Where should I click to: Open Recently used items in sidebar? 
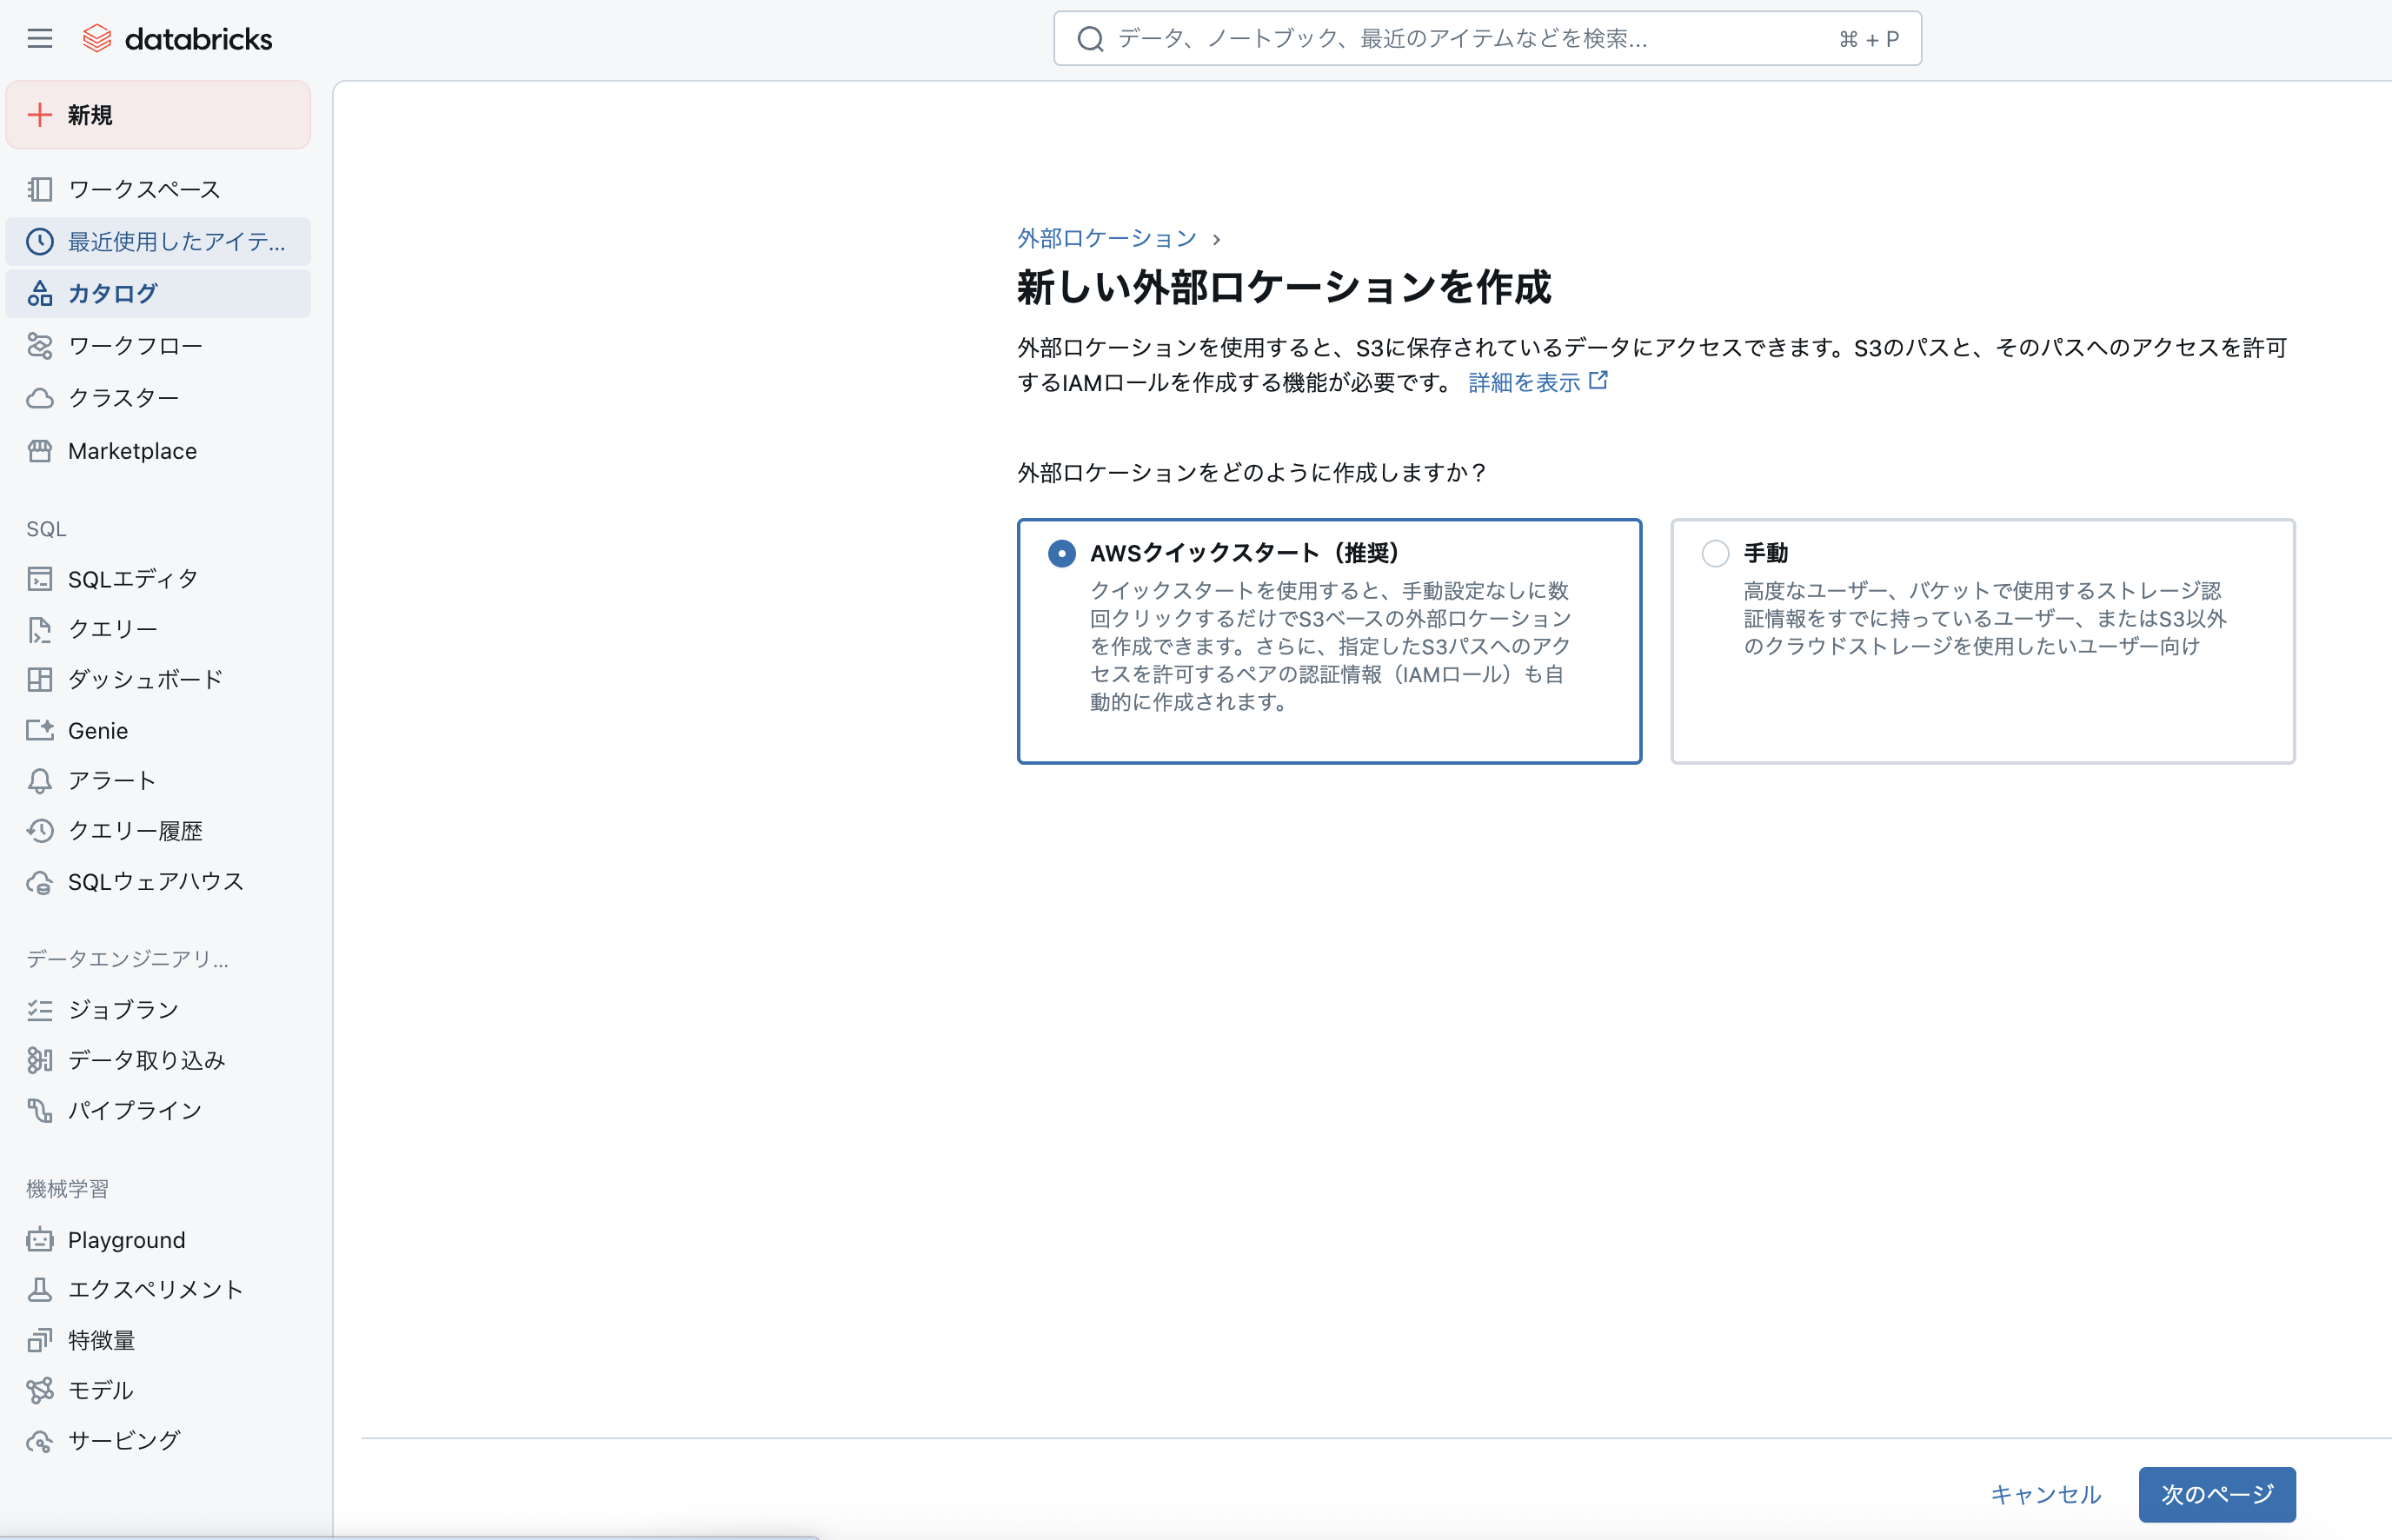pyautogui.click(x=158, y=242)
